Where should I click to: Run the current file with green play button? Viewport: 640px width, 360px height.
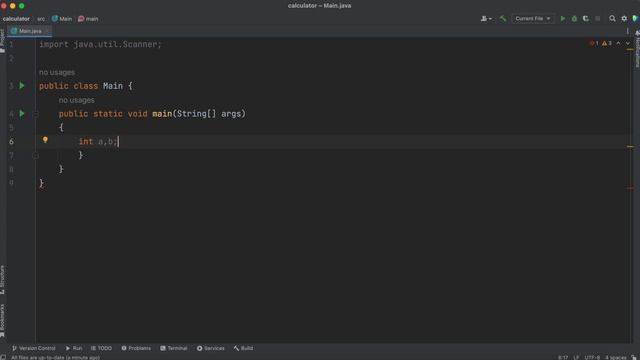[x=563, y=18]
